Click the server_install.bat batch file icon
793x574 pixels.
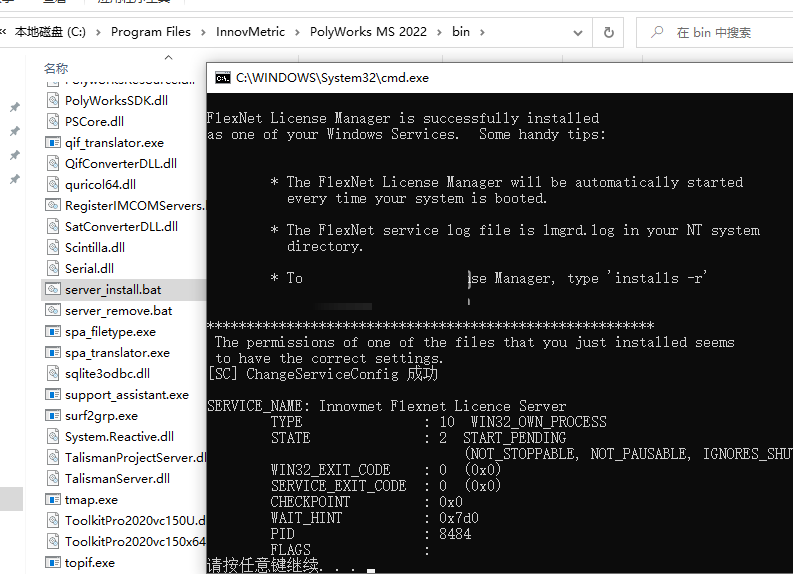(53, 289)
